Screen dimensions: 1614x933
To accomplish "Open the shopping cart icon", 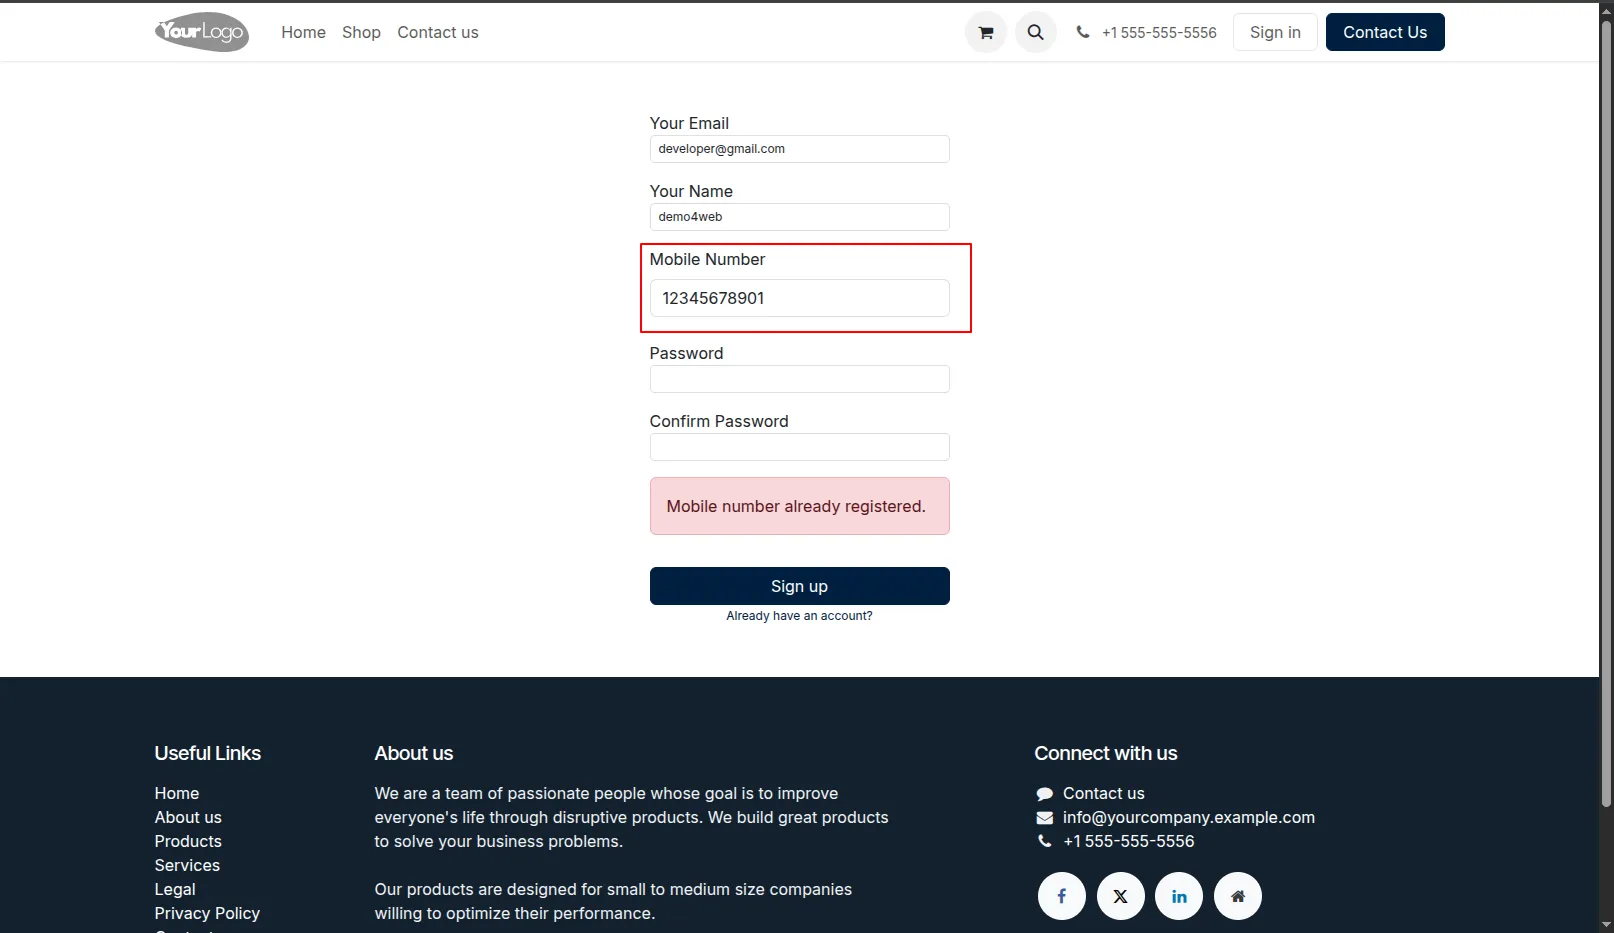I will tap(985, 32).
